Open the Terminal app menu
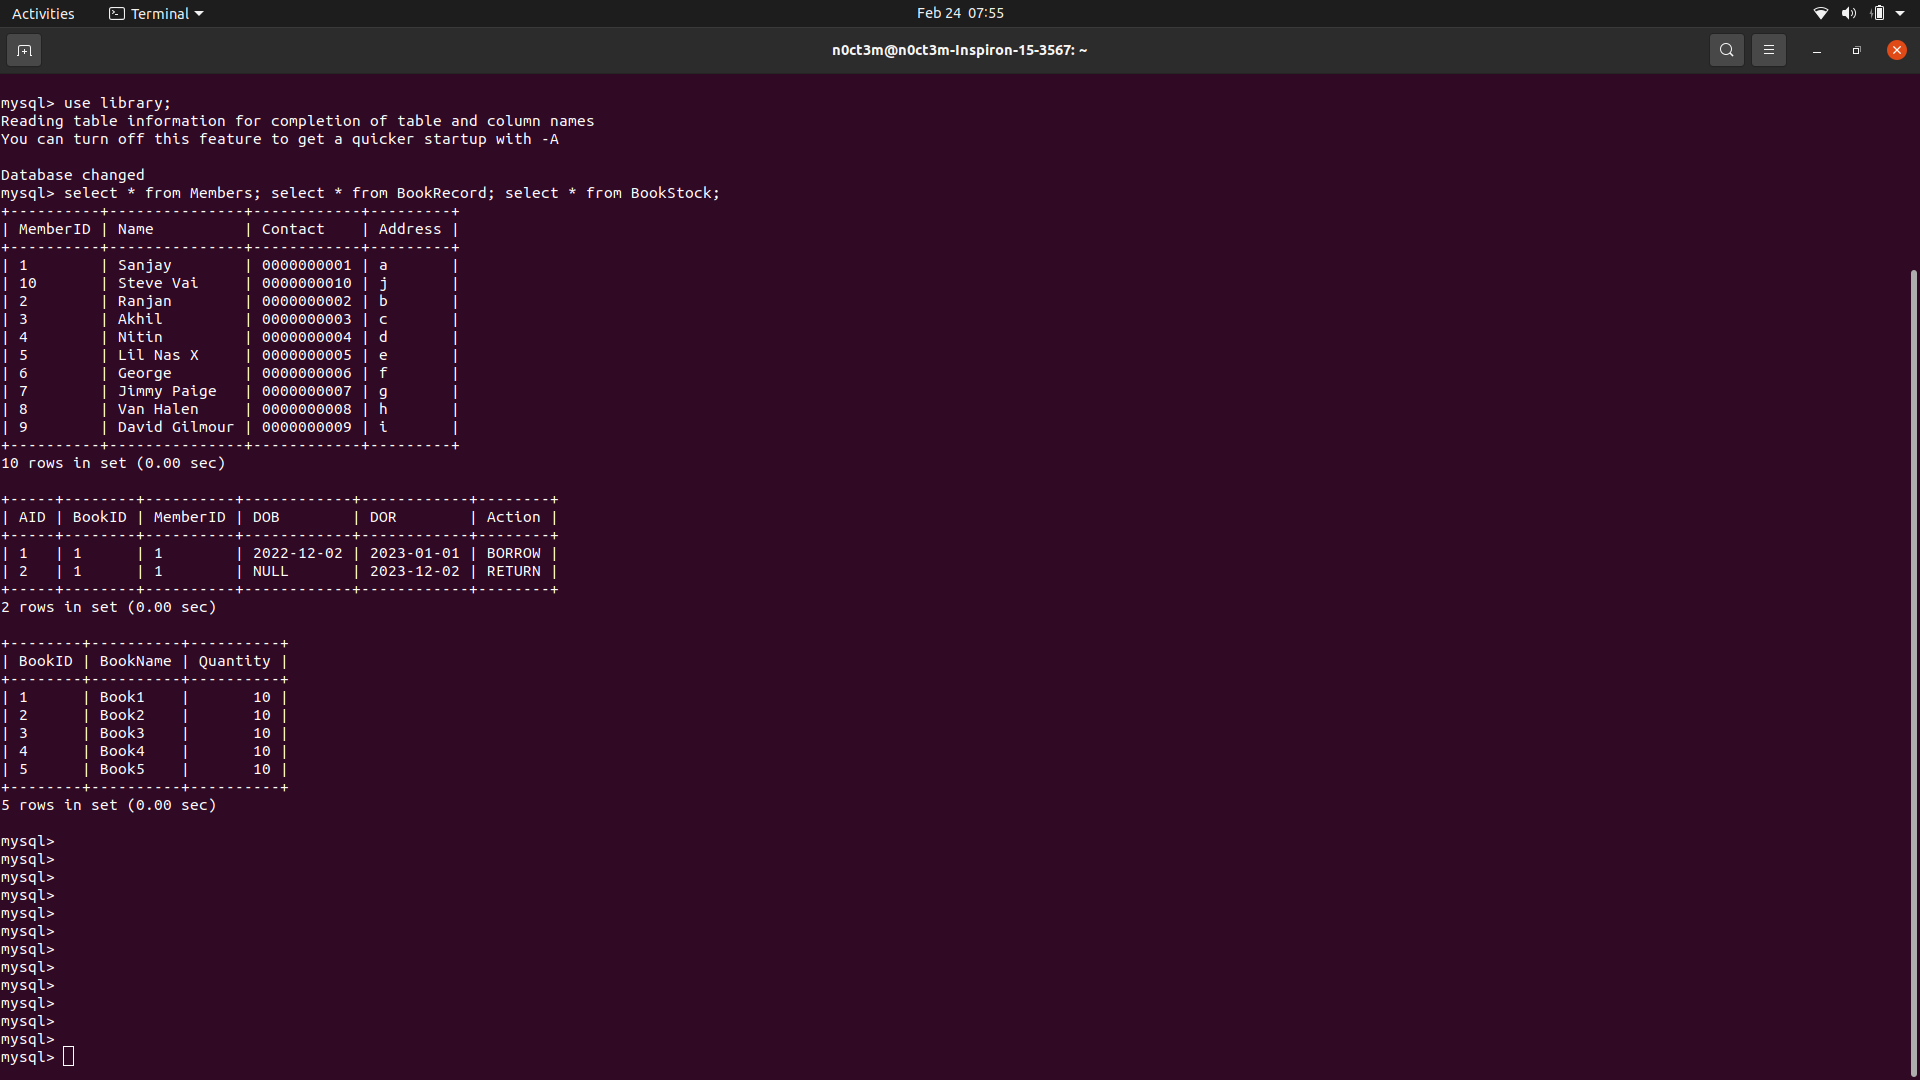The width and height of the screenshot is (1920, 1080). pos(156,13)
